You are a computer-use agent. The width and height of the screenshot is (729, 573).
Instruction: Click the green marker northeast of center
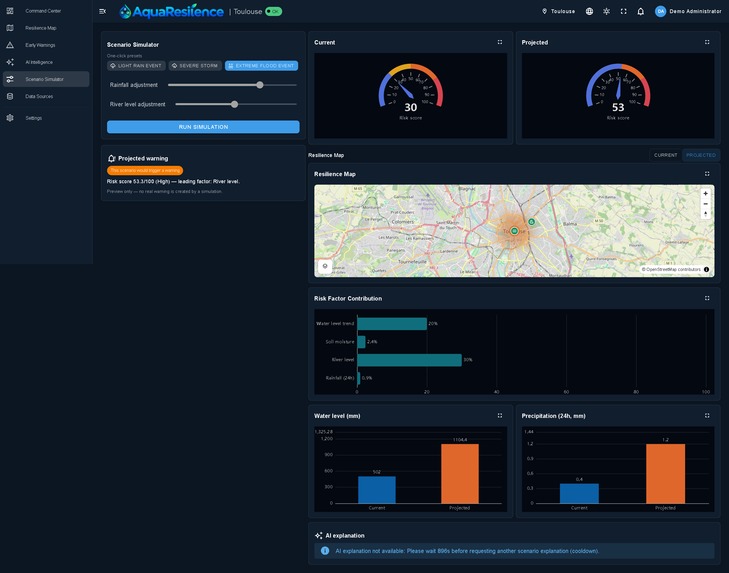(531, 222)
